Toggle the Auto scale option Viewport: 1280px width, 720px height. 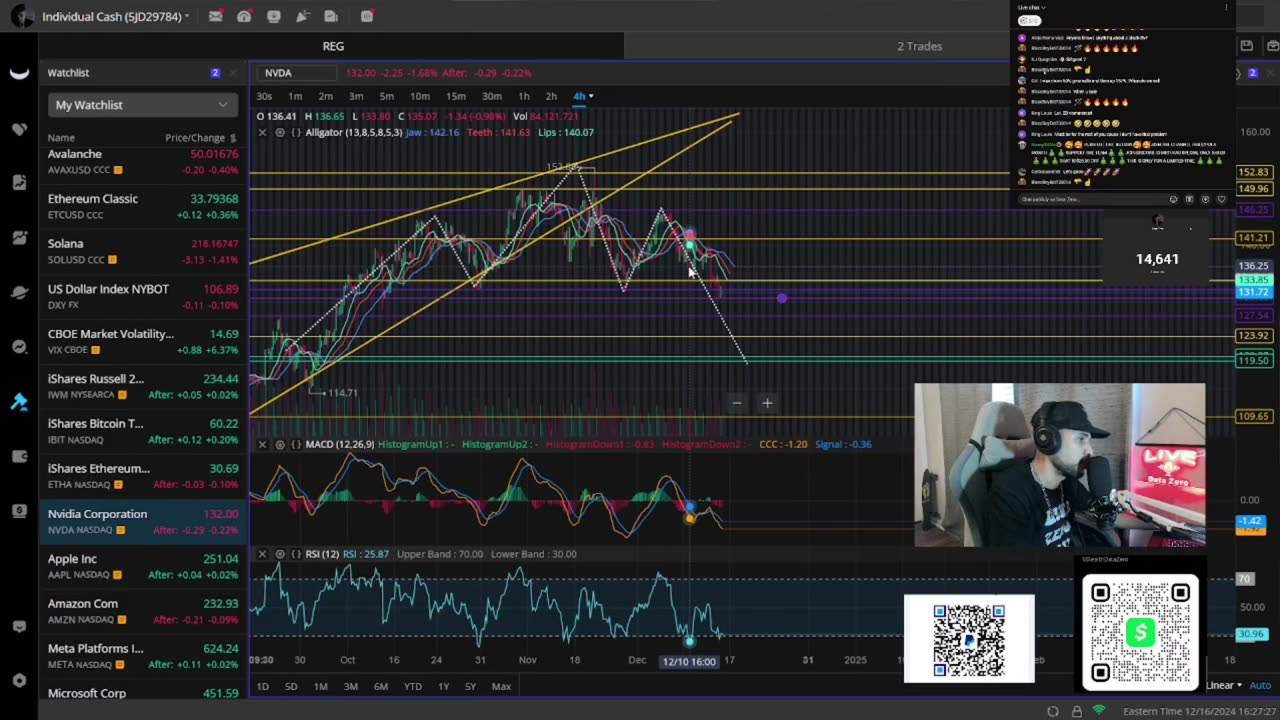1260,685
